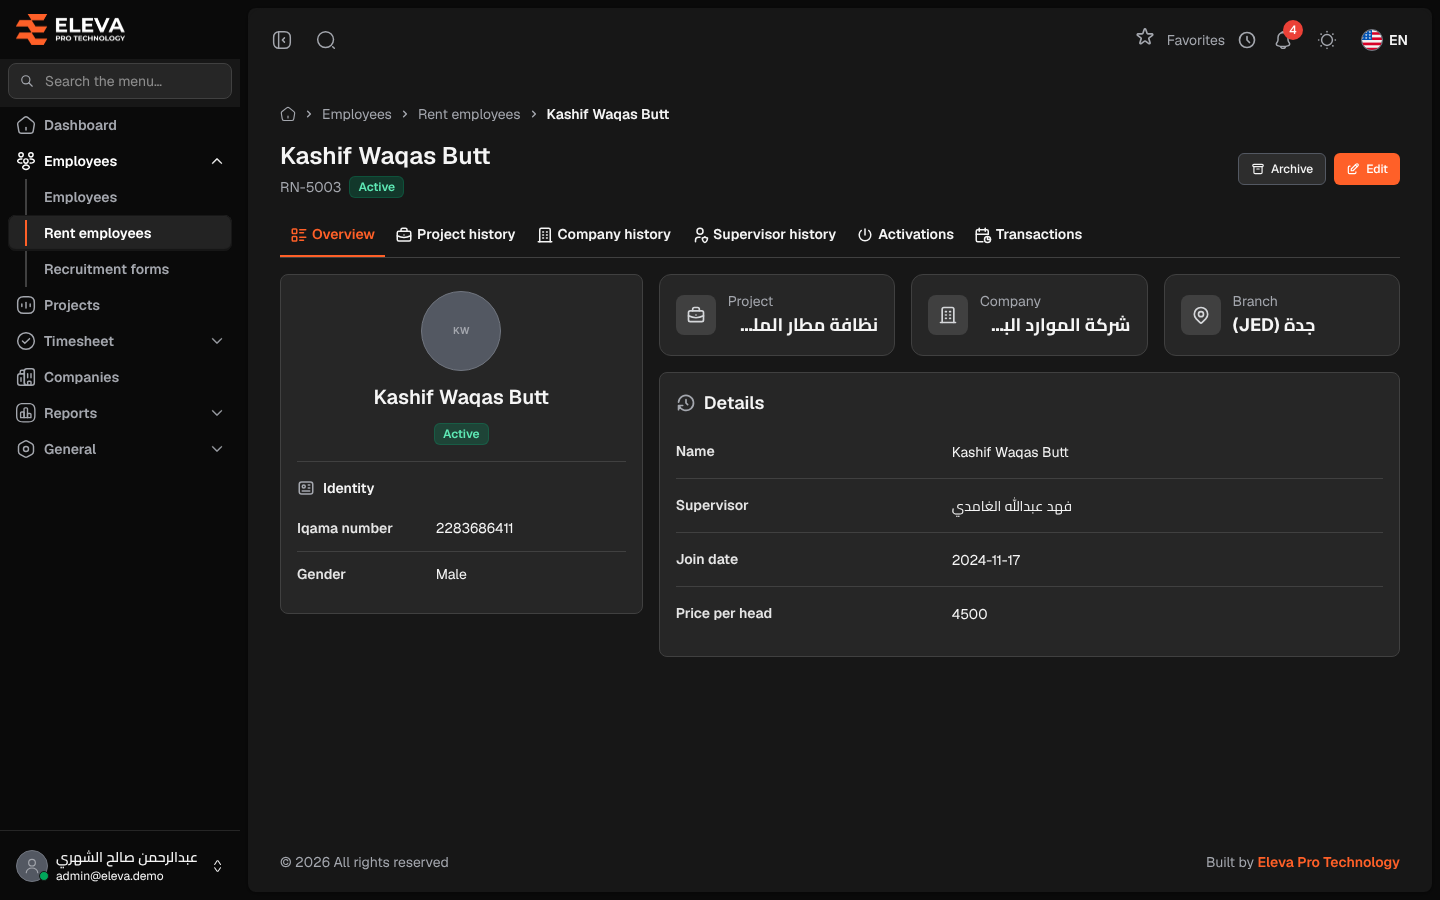Click the Favorites star icon
The image size is (1440, 900).
pyautogui.click(x=1145, y=37)
